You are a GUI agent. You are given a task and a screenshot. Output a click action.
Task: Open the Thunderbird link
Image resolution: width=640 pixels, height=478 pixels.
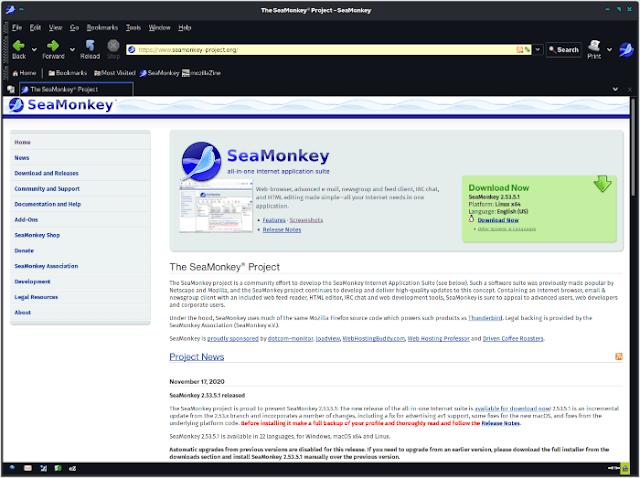click(485, 318)
